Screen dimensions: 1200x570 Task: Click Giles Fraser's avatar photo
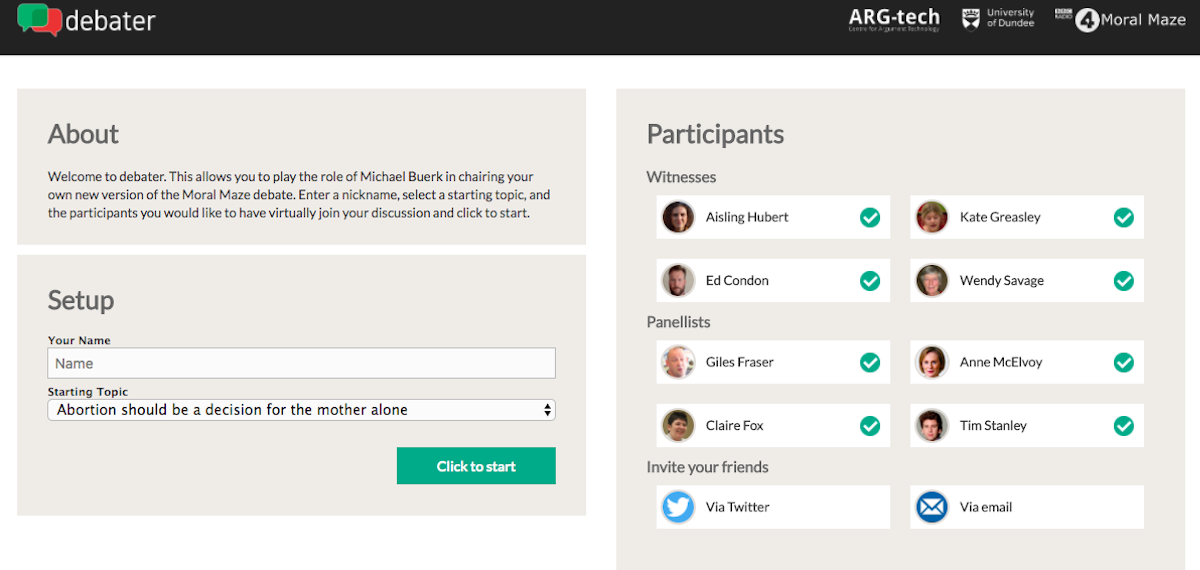click(678, 362)
